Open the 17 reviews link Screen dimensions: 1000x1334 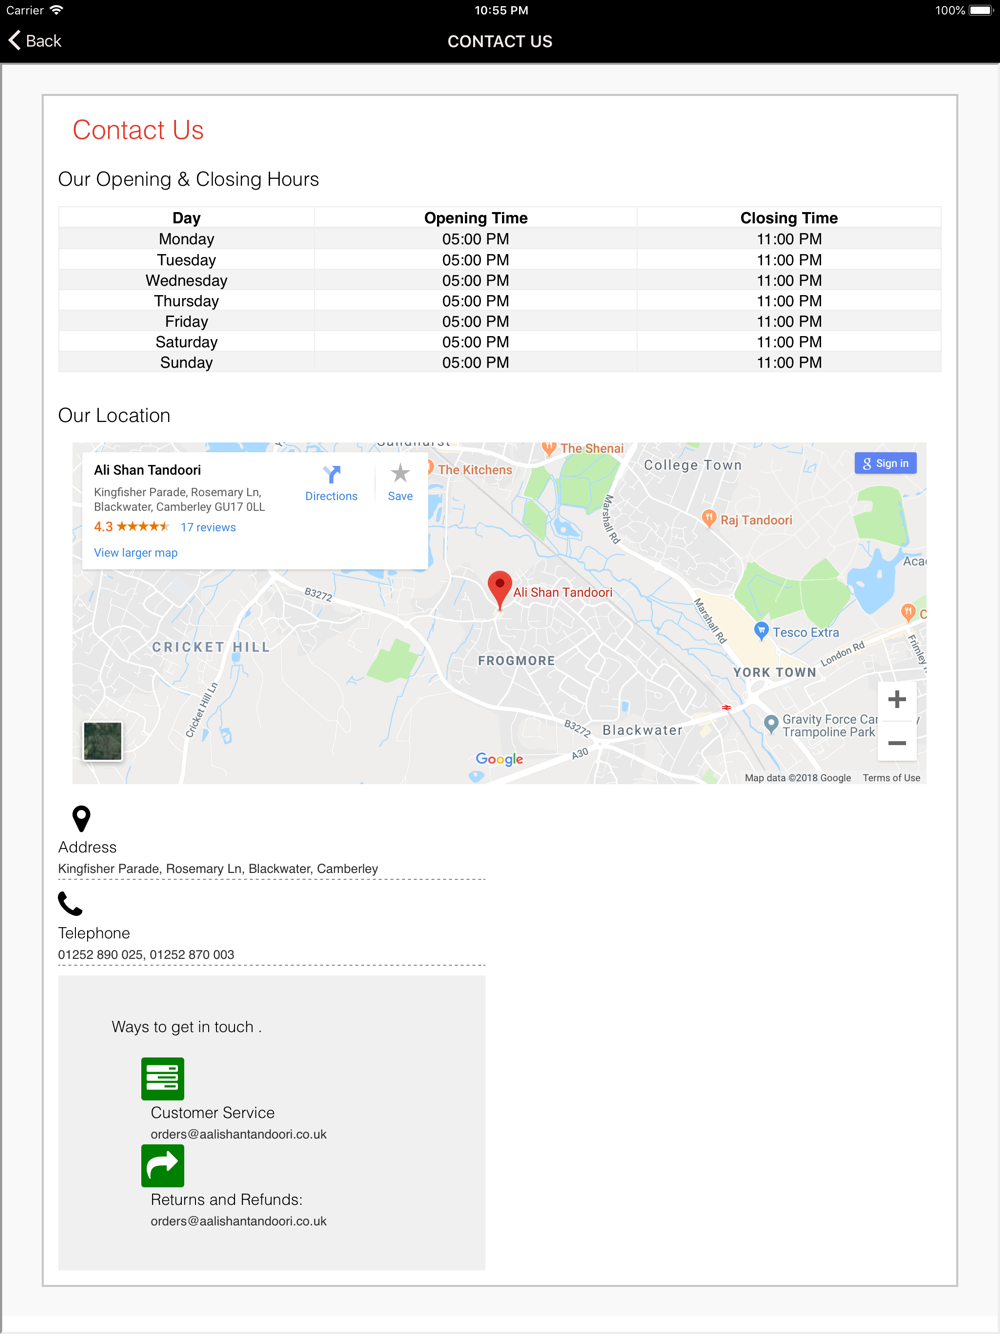[208, 528]
